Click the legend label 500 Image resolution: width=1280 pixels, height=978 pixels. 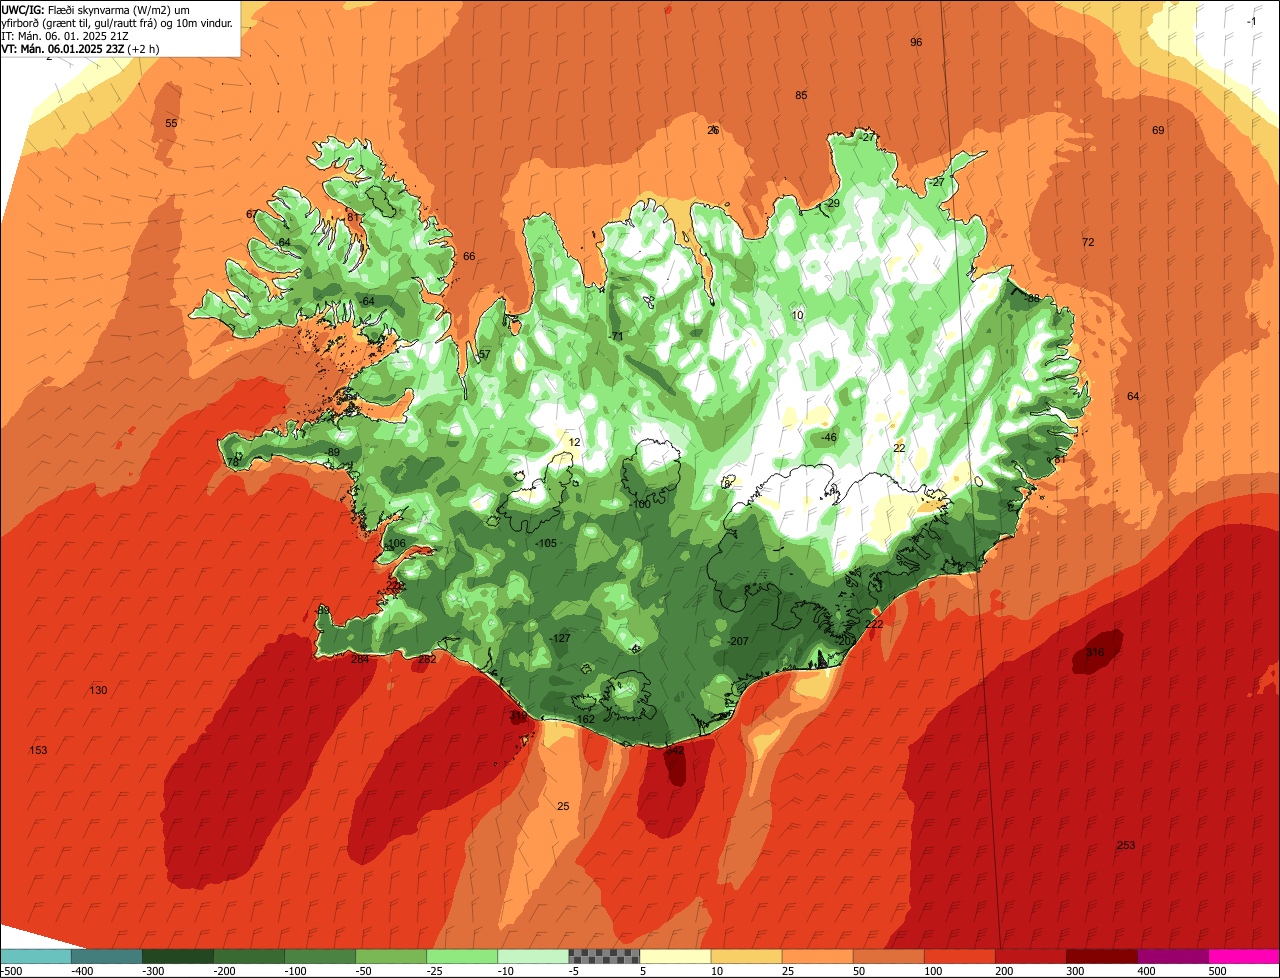click(x=1217, y=971)
